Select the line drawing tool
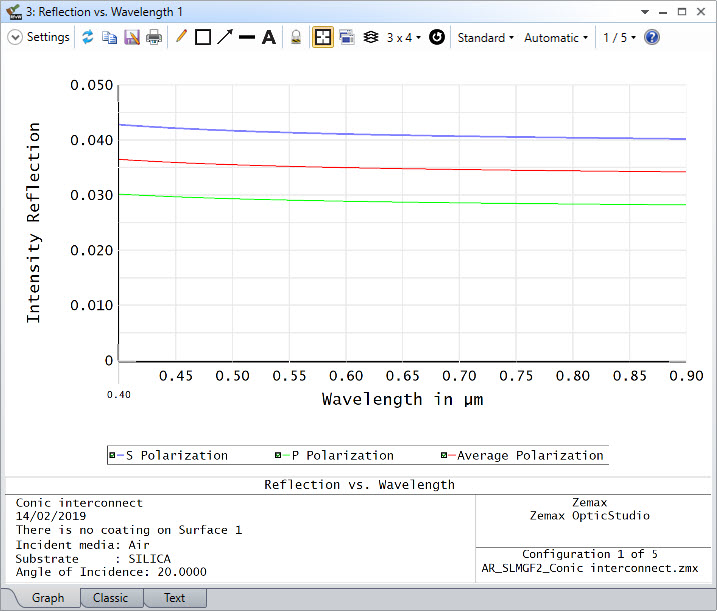Viewport: 717px width, 611px height. click(247, 38)
